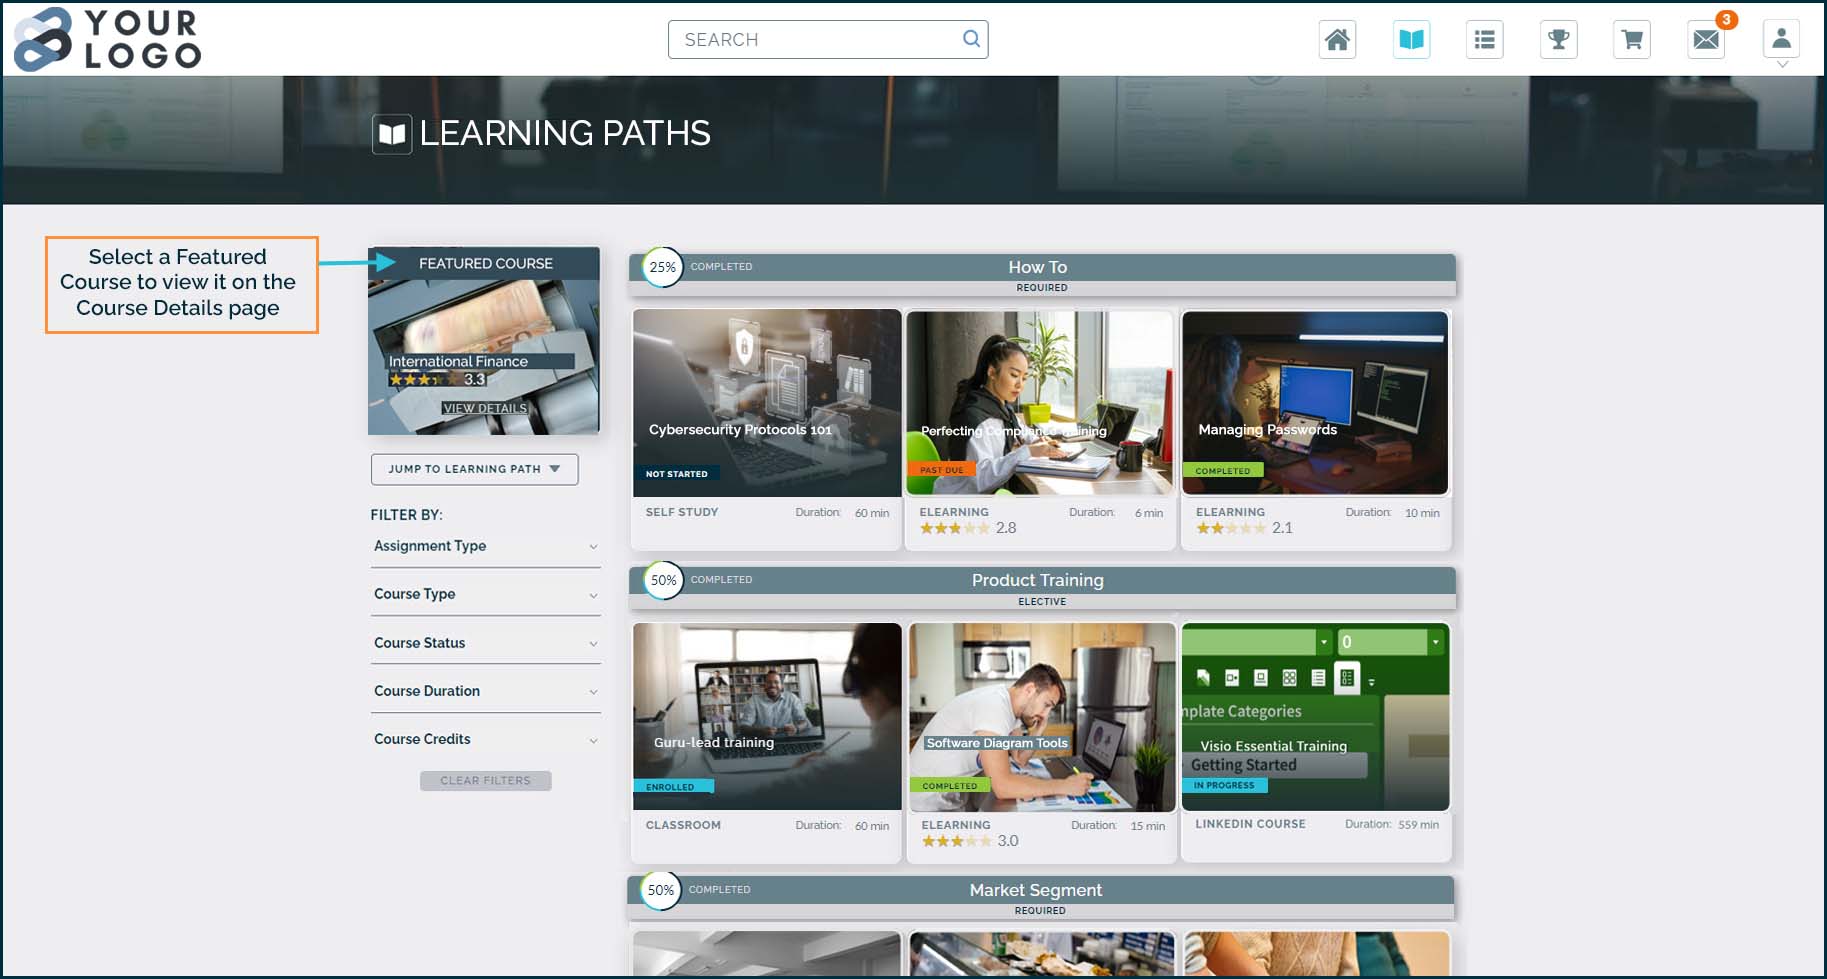Open the shopping cart icon

point(1631,39)
